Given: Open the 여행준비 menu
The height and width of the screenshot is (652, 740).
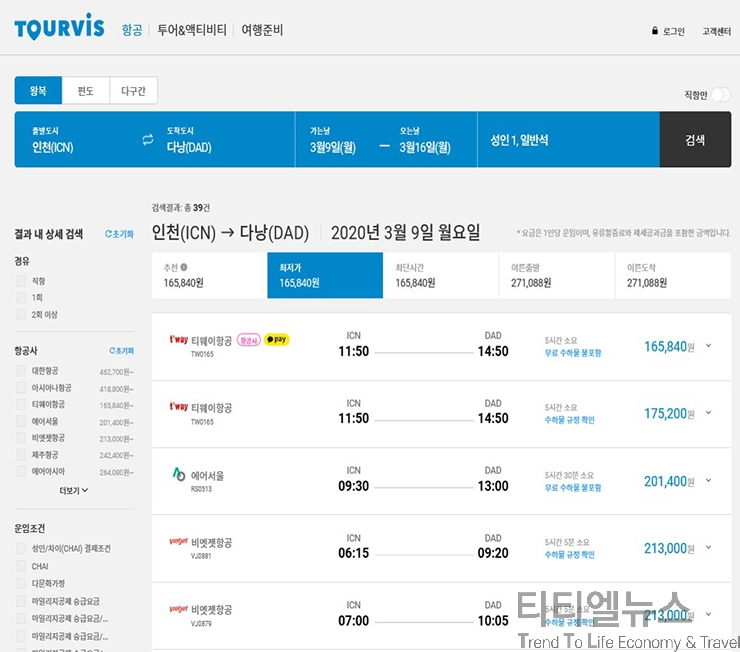Looking at the screenshot, I should pyautogui.click(x=262, y=30).
